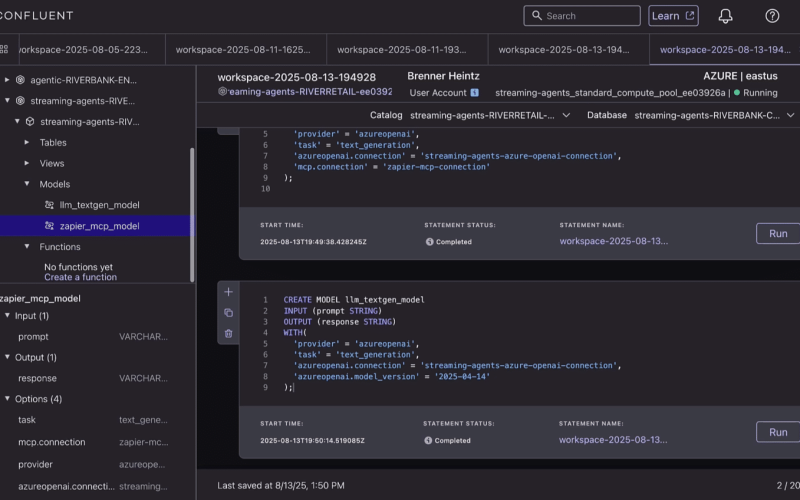Click the Running status indicator dot
This screenshot has height=500, width=800.
click(737, 93)
